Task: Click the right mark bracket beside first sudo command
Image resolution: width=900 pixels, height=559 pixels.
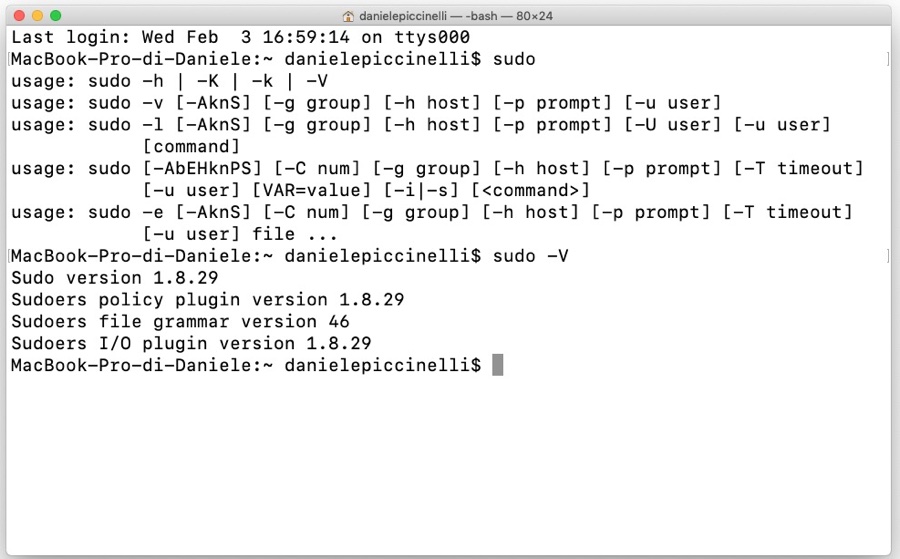Action: [x=887, y=60]
